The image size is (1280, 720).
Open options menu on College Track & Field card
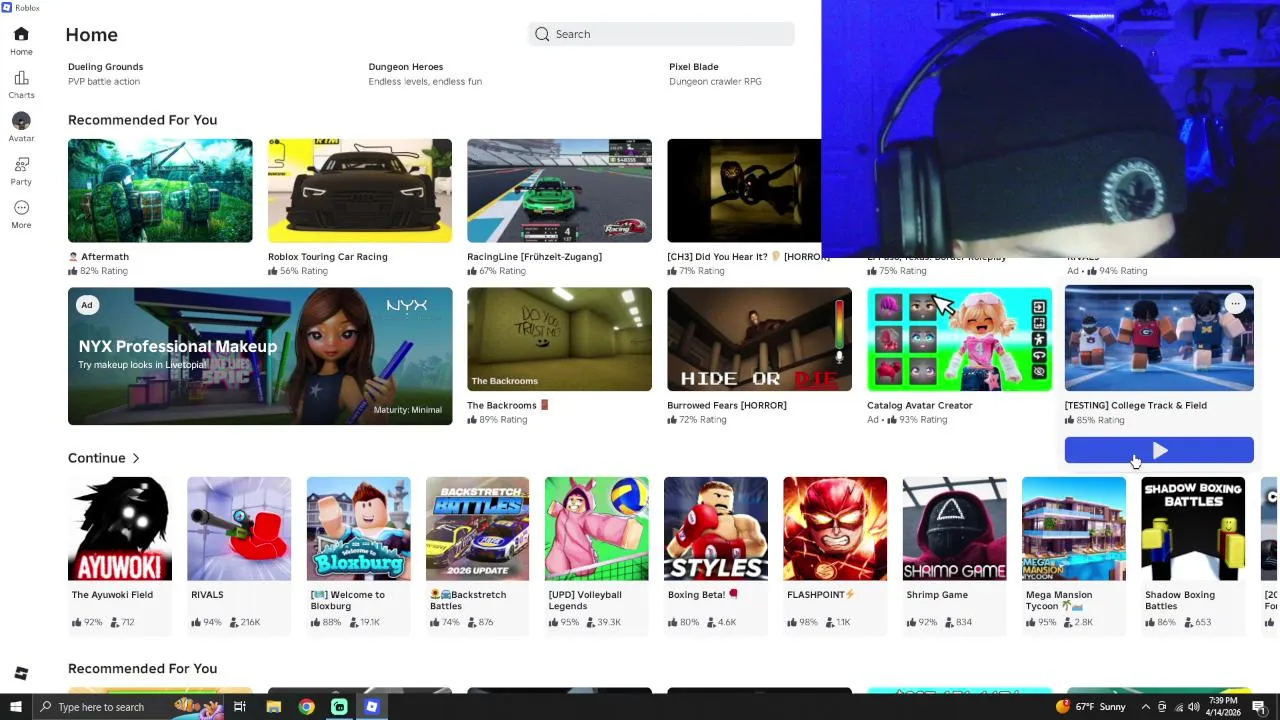pos(1235,303)
